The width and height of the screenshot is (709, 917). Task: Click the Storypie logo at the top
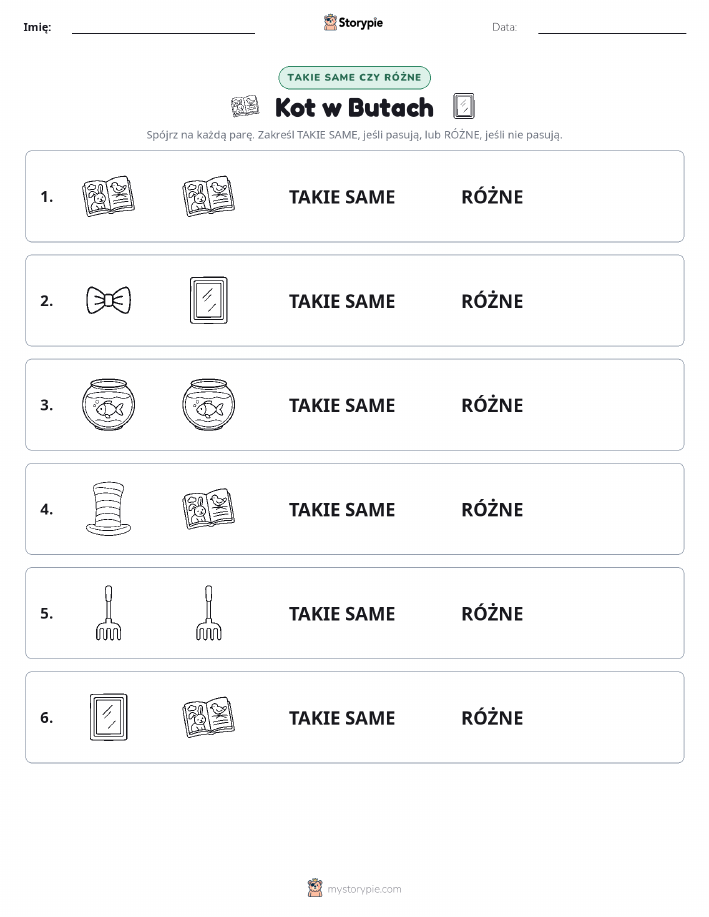point(353,23)
